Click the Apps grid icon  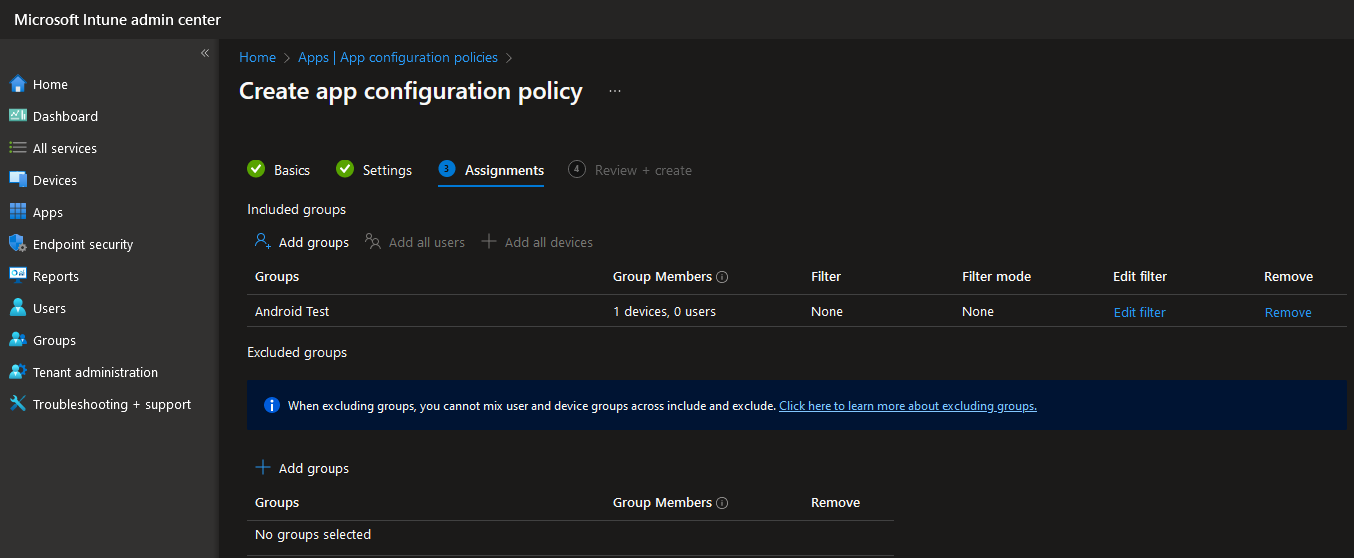pyautogui.click(x=17, y=212)
